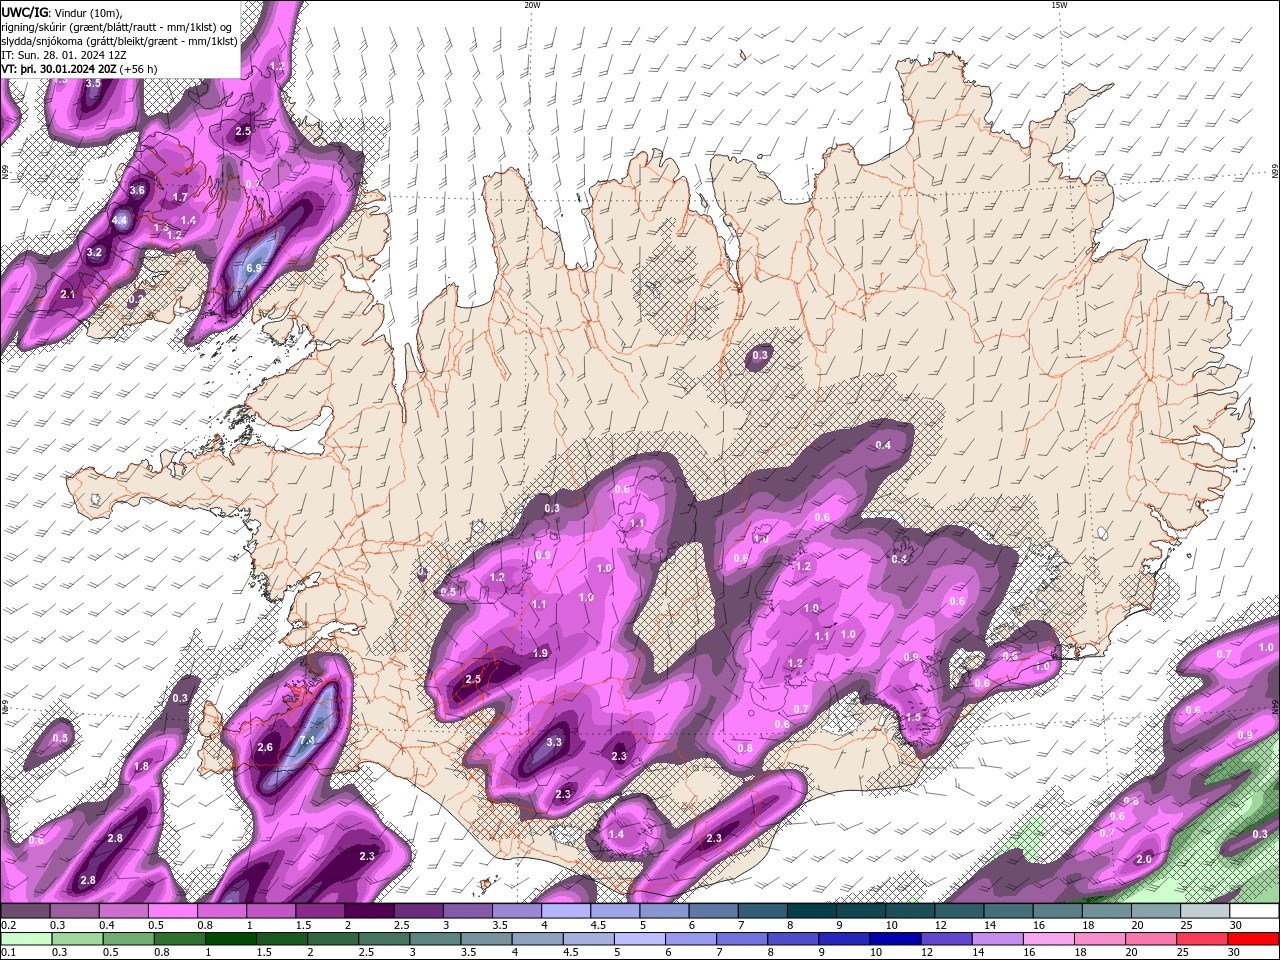This screenshot has width=1280, height=960.
Task: Pick the dark teal 8 legend swatch
Action: point(812,911)
